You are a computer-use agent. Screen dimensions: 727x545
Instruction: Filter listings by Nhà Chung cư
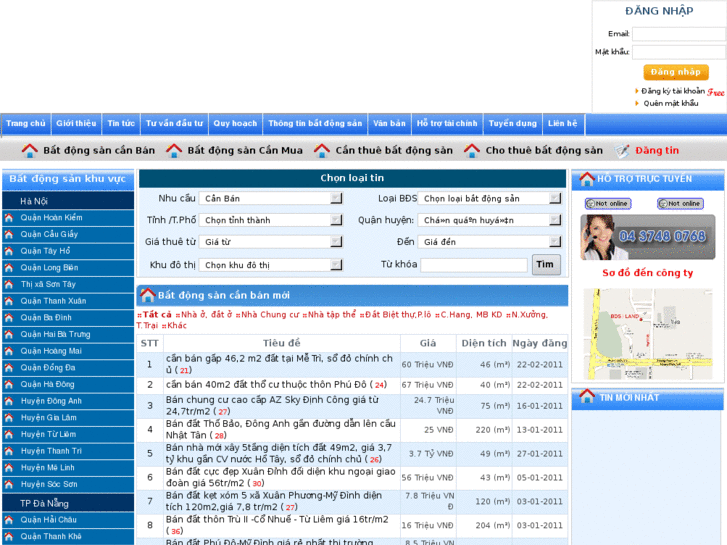coord(270,314)
